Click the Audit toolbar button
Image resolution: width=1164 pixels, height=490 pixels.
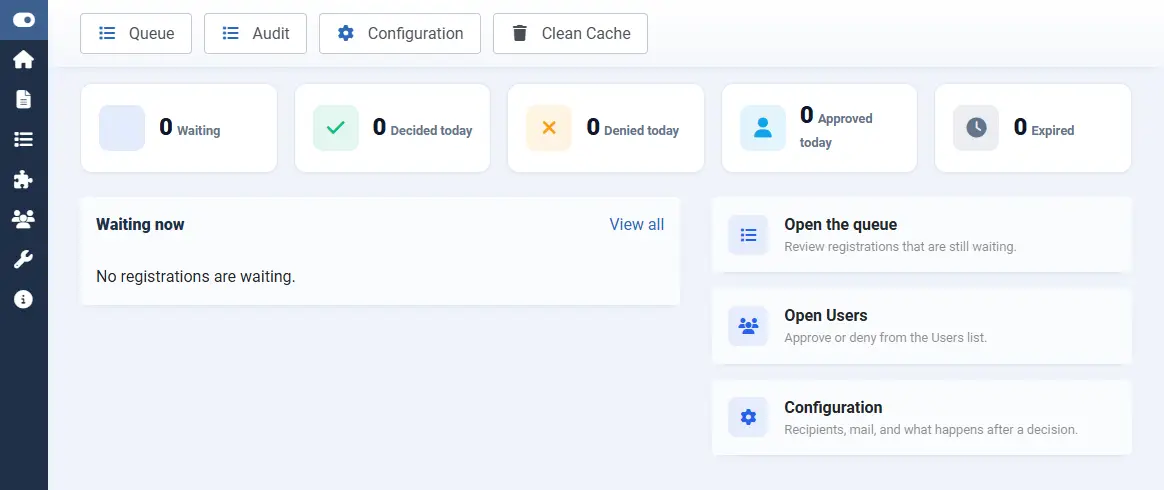[x=255, y=33]
